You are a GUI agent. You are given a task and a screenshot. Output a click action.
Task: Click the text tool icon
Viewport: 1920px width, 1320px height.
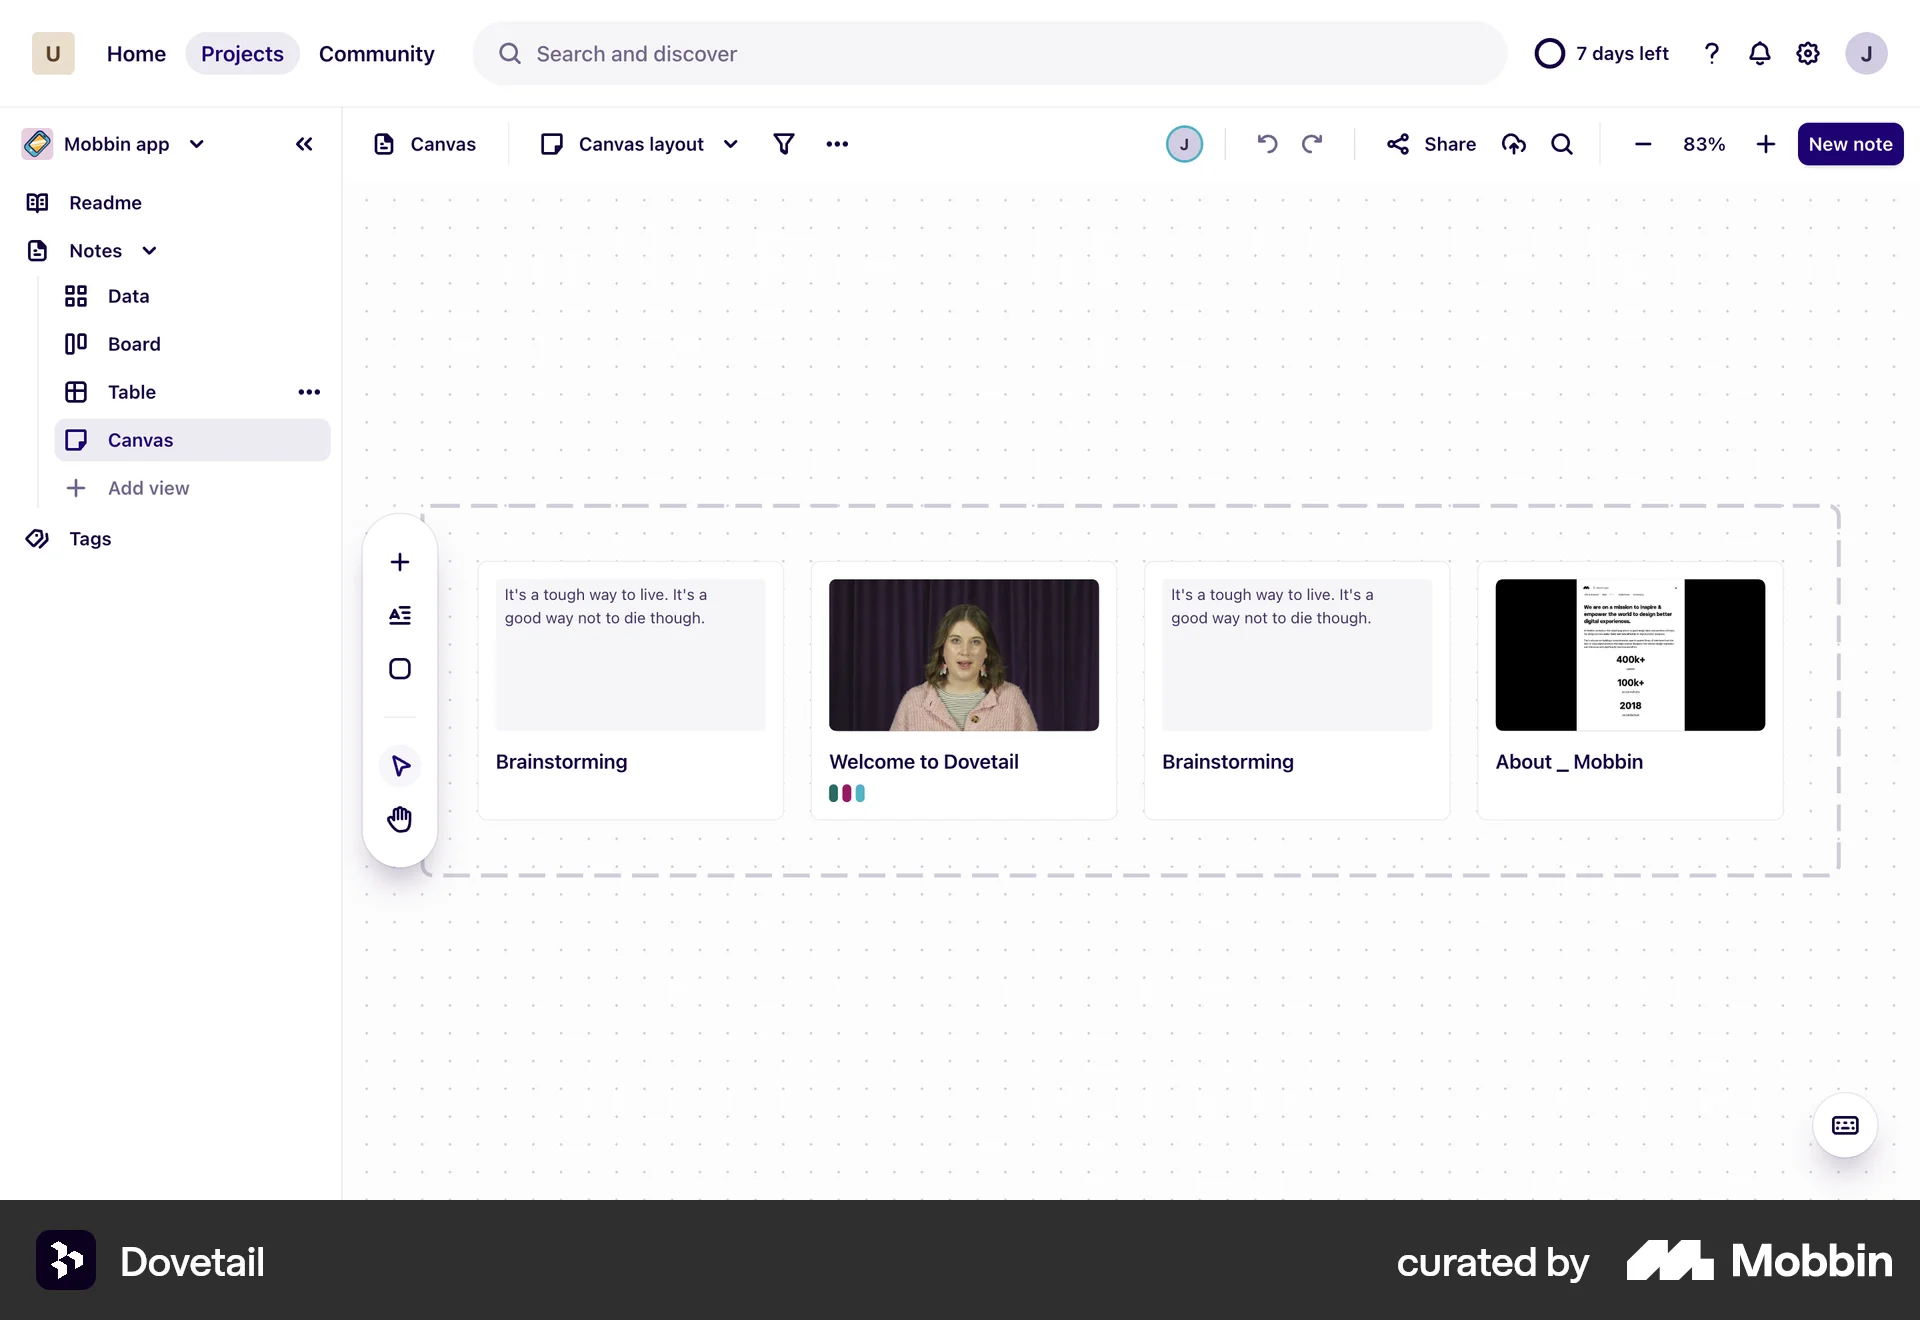[400, 615]
